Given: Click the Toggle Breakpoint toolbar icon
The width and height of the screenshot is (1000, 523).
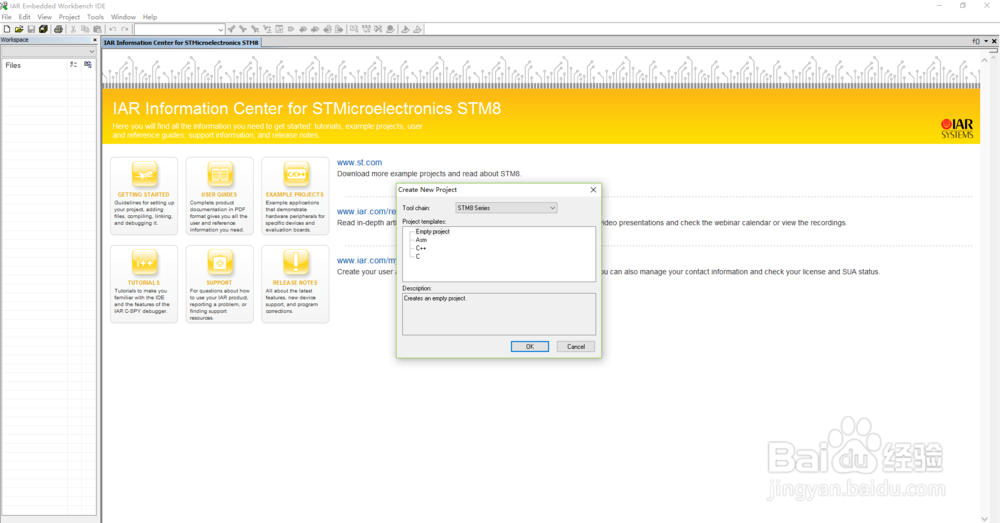Looking at the screenshot, I should point(390,29).
